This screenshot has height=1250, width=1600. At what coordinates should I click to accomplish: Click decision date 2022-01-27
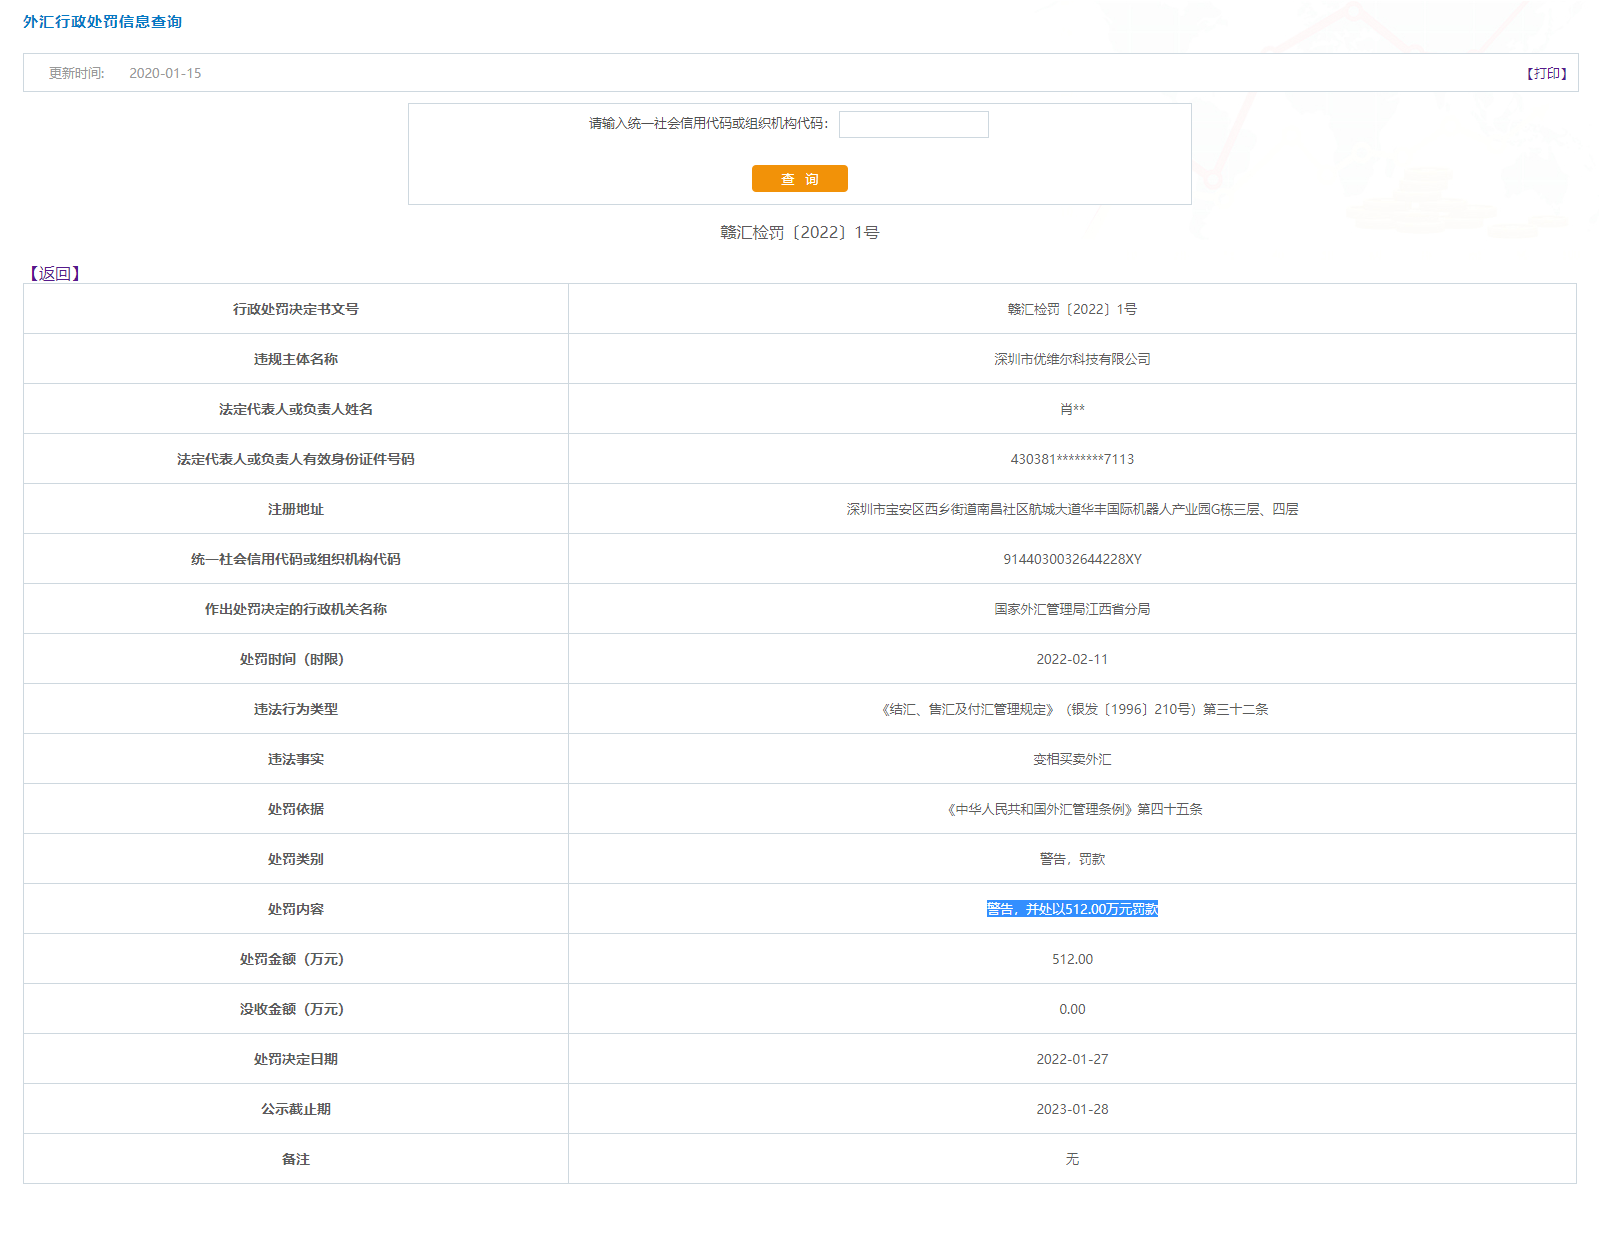click(x=1072, y=1059)
